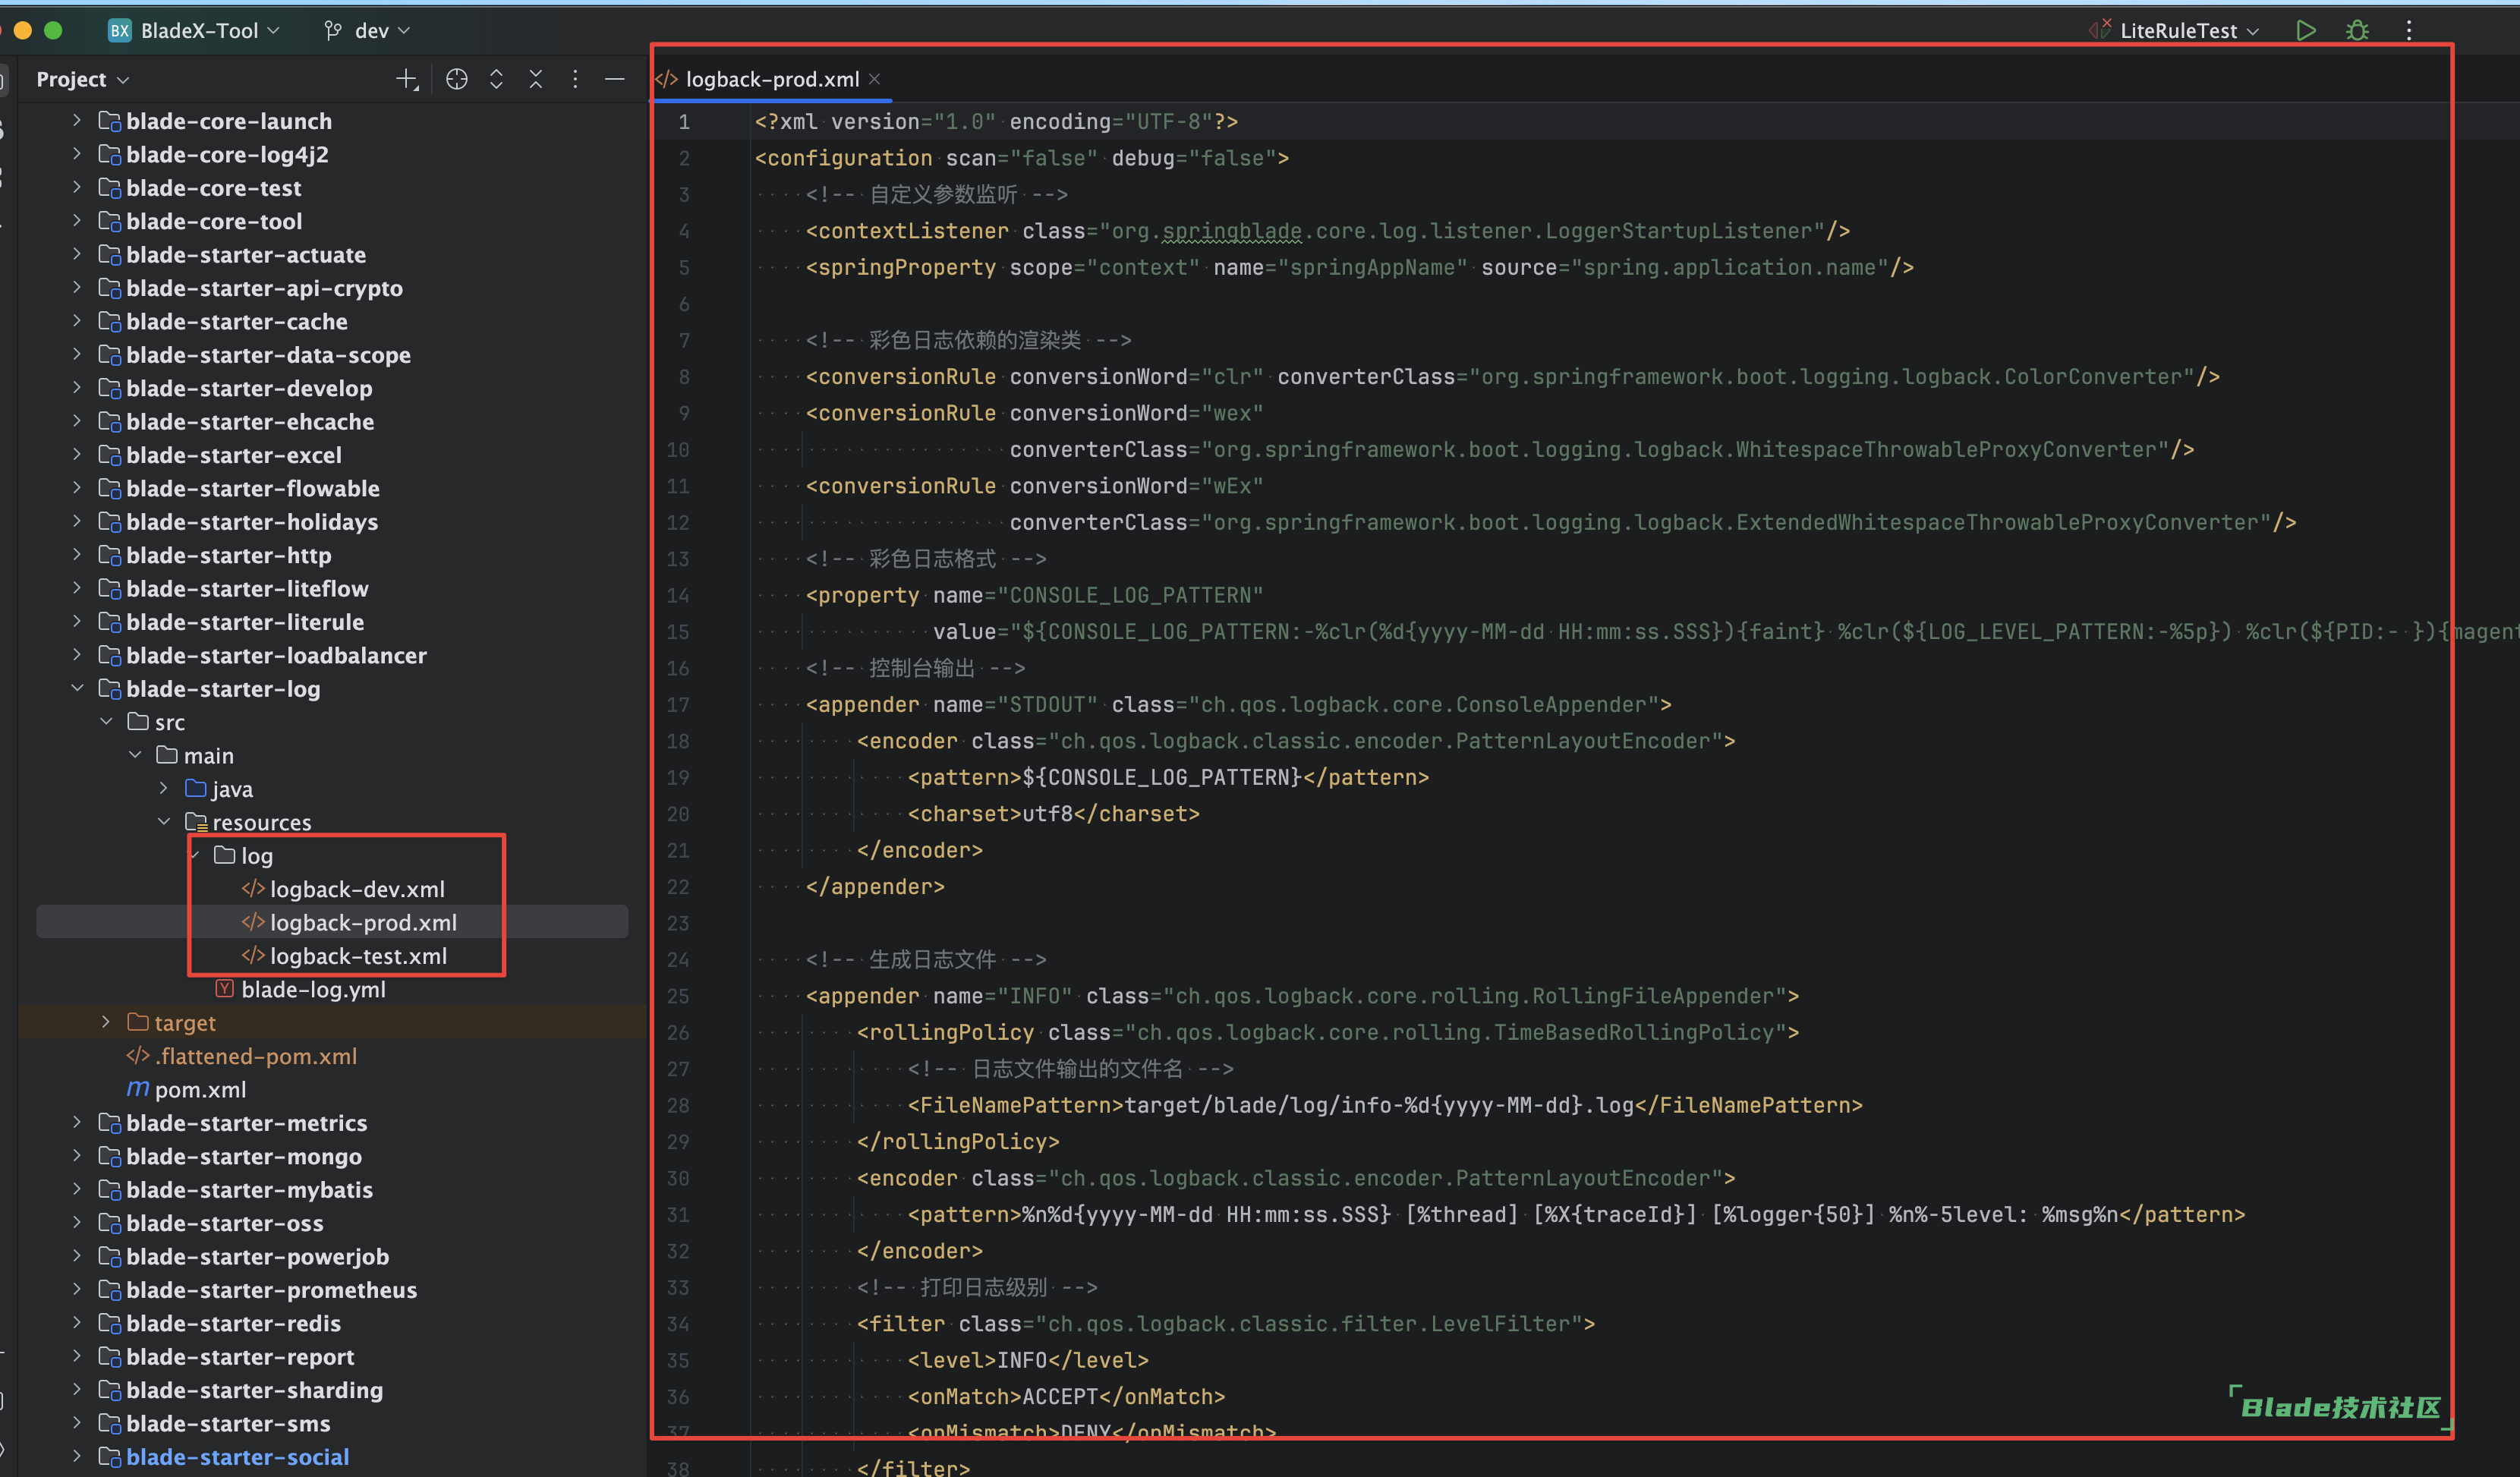Viewport: 2520px width, 1477px height.
Task: Select blade-core-test module
Action: 213,188
